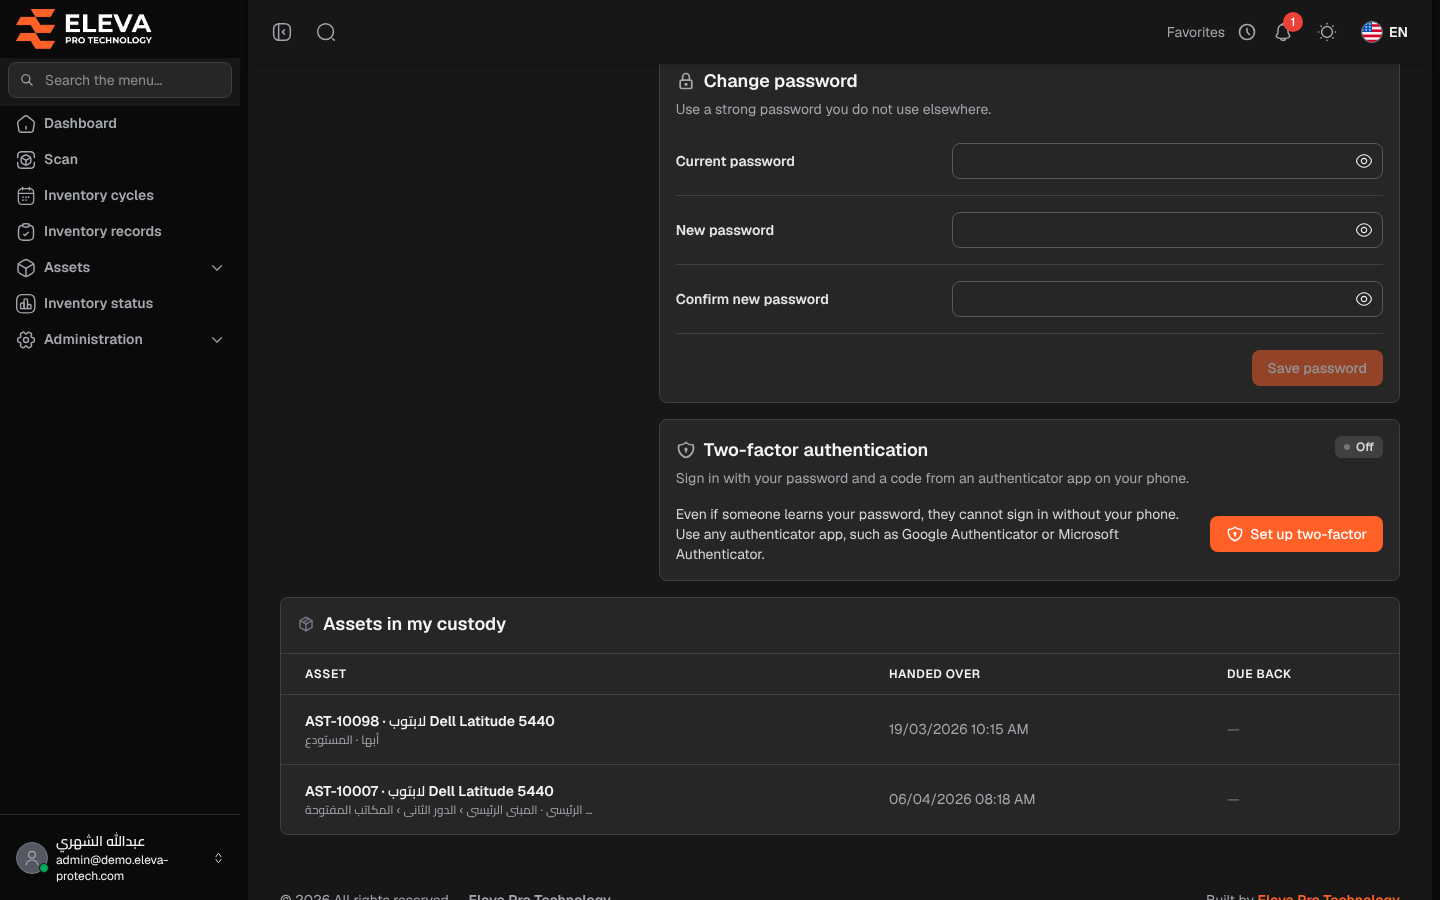Open the EN language selector
Image resolution: width=1440 pixels, height=900 pixels.
pyautogui.click(x=1384, y=32)
